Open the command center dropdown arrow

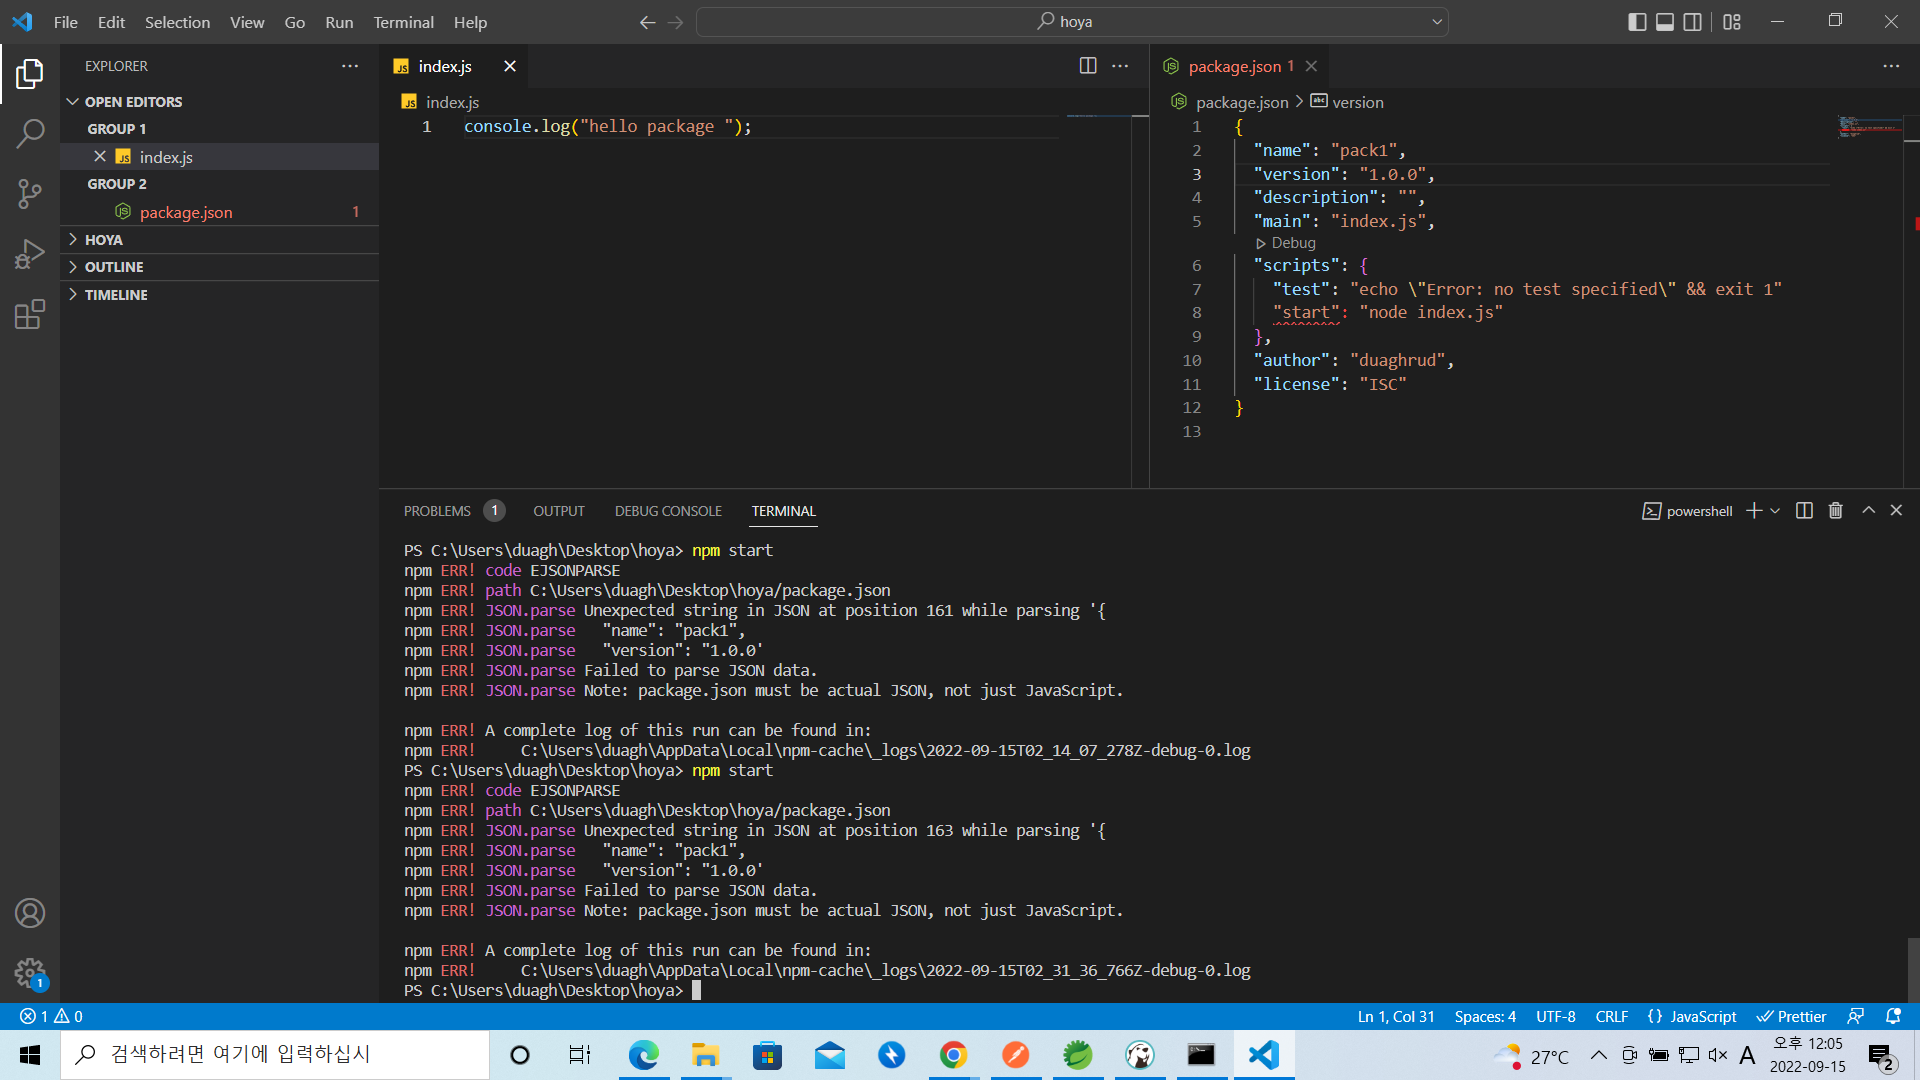[1437, 22]
